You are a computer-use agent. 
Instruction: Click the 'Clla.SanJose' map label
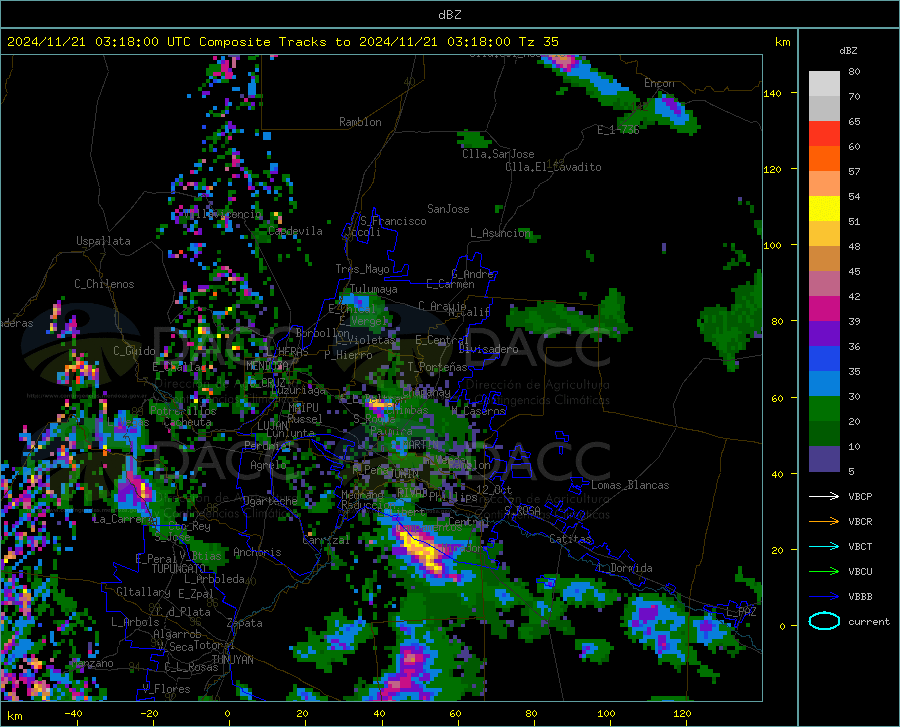pos(498,154)
